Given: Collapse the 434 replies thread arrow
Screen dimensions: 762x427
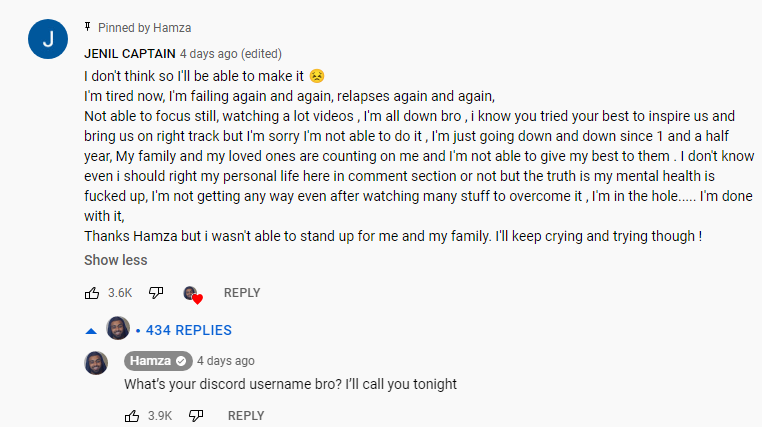Looking at the screenshot, I should (x=91, y=331).
